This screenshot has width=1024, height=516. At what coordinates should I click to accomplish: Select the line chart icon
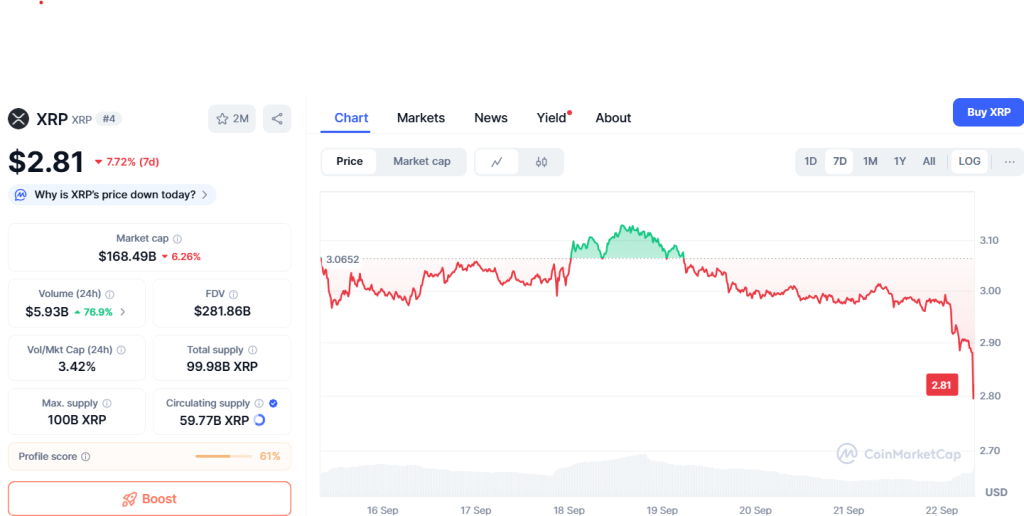tap(497, 162)
